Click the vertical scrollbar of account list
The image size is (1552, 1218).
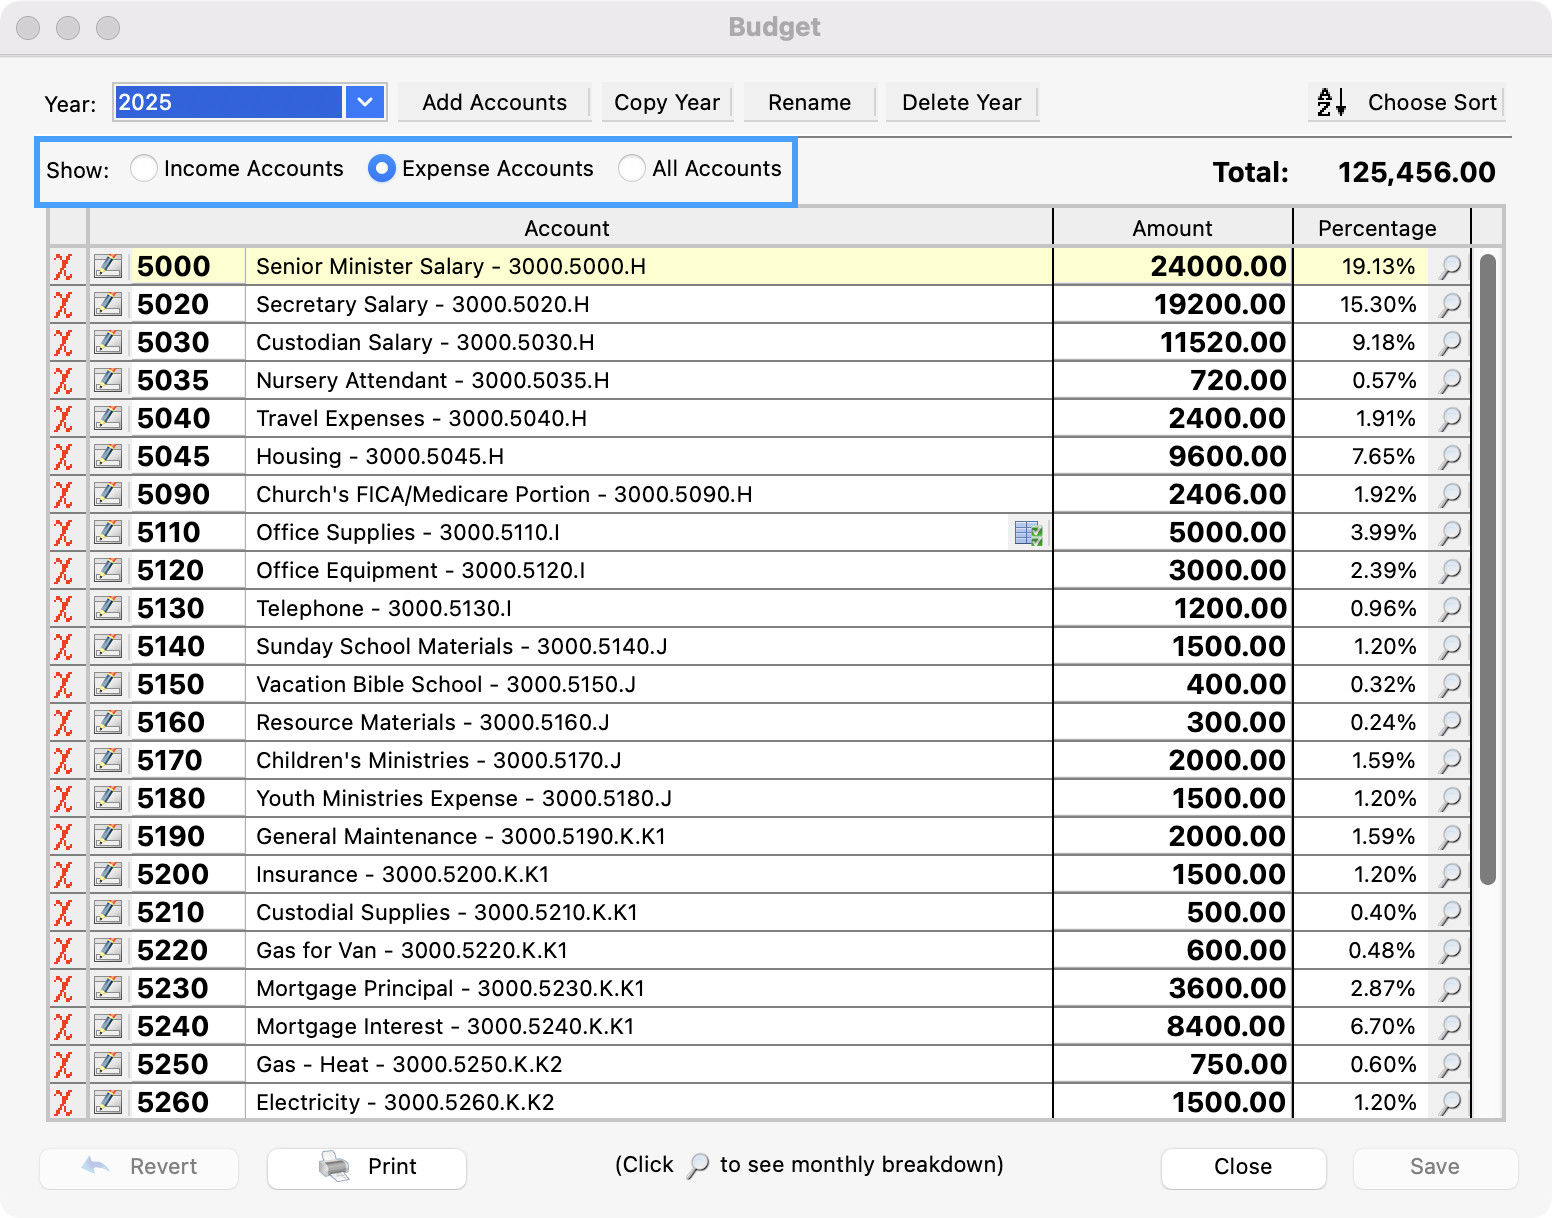click(x=1488, y=570)
